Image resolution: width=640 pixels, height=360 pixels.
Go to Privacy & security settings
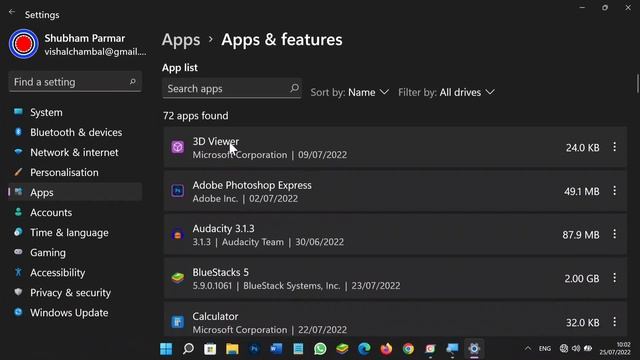pyautogui.click(x=75, y=292)
